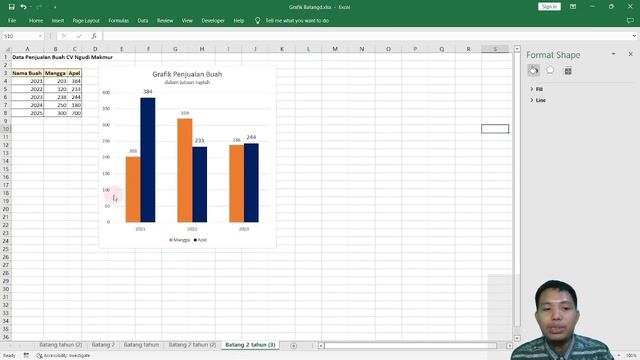
Task: Click the Redo icon
Action: [x=39, y=7]
